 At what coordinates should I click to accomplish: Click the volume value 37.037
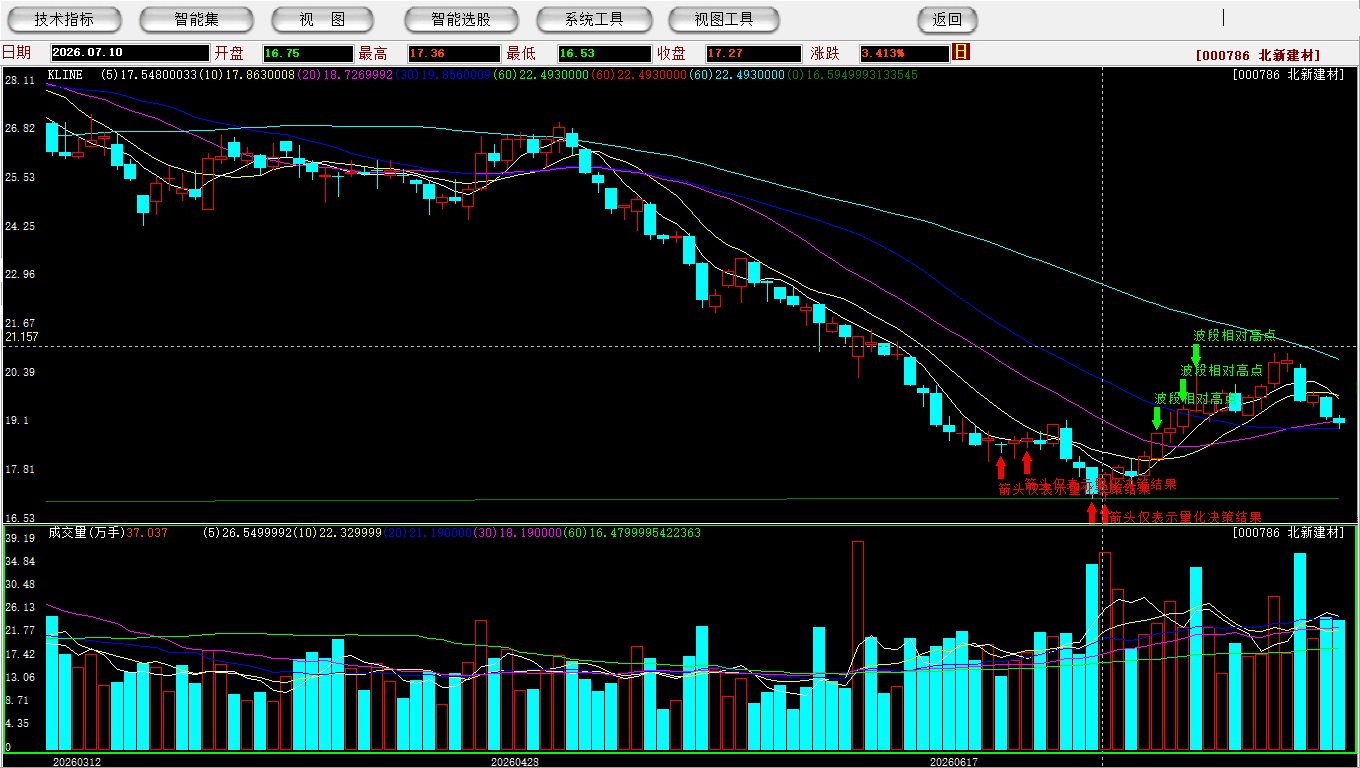[x=147, y=533]
